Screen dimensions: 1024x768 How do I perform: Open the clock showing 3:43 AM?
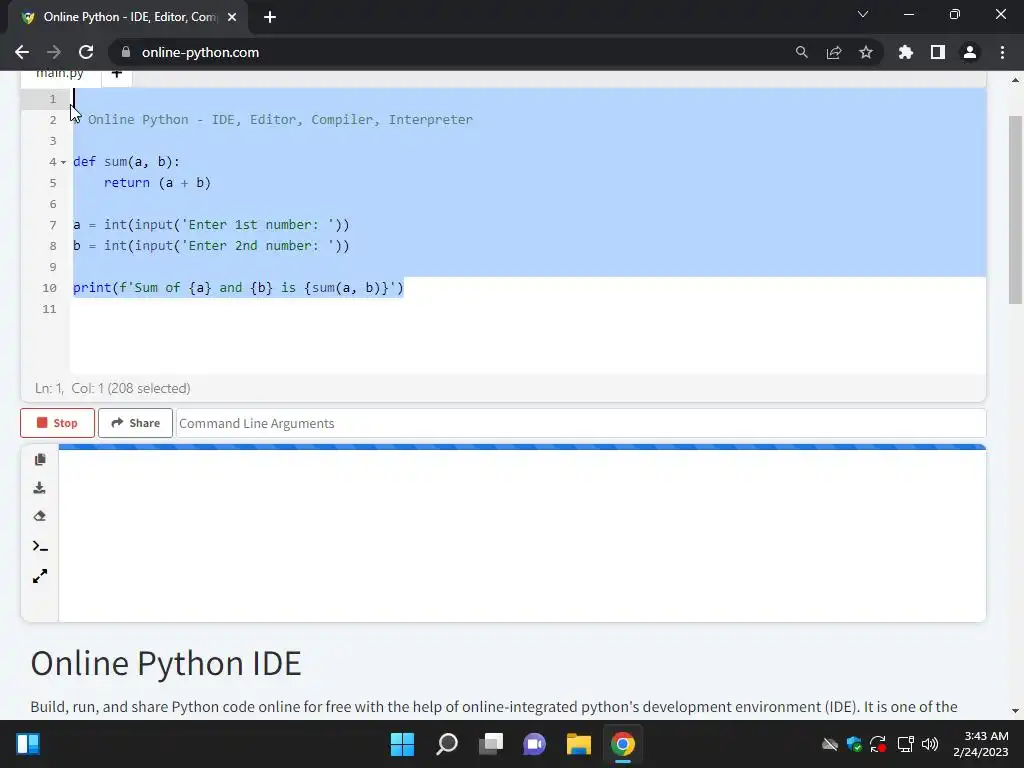[980, 744]
